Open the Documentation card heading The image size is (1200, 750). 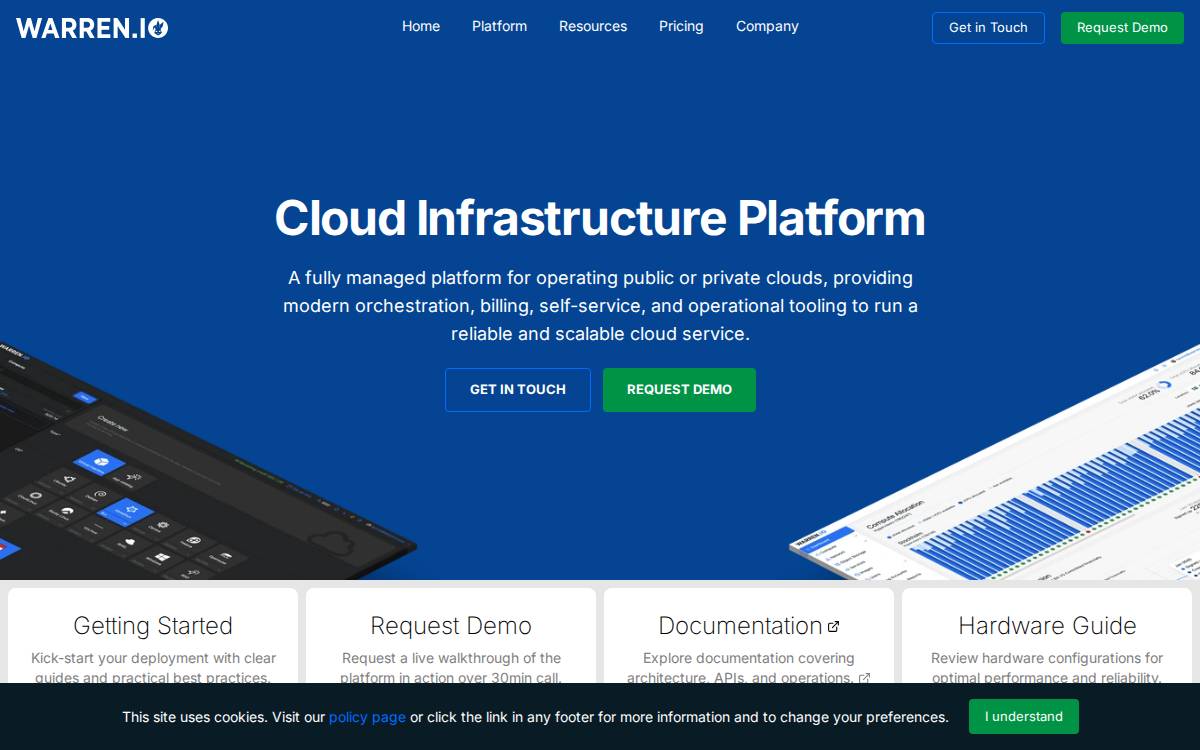coord(740,626)
